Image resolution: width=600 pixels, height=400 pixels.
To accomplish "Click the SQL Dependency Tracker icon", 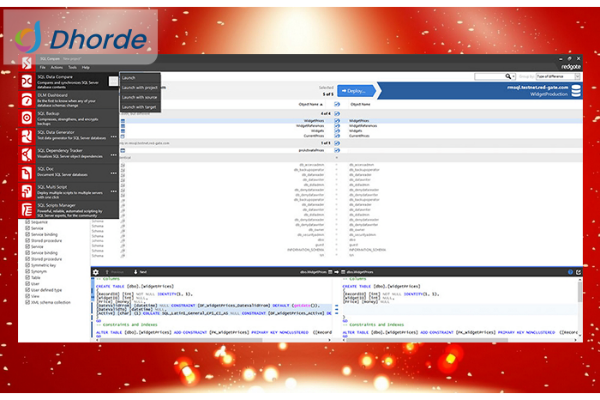I will click(x=28, y=154).
